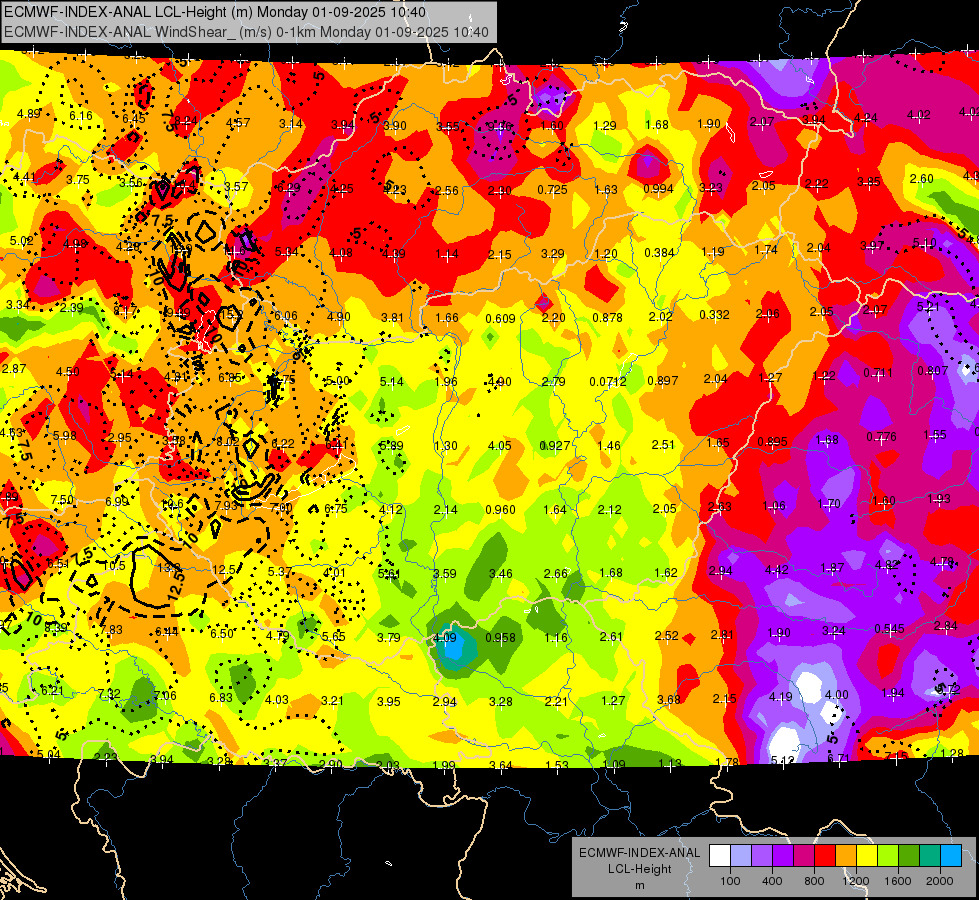Click the wind shear value 0.960
Viewport: 979px width, 900px height.
[x=501, y=510]
